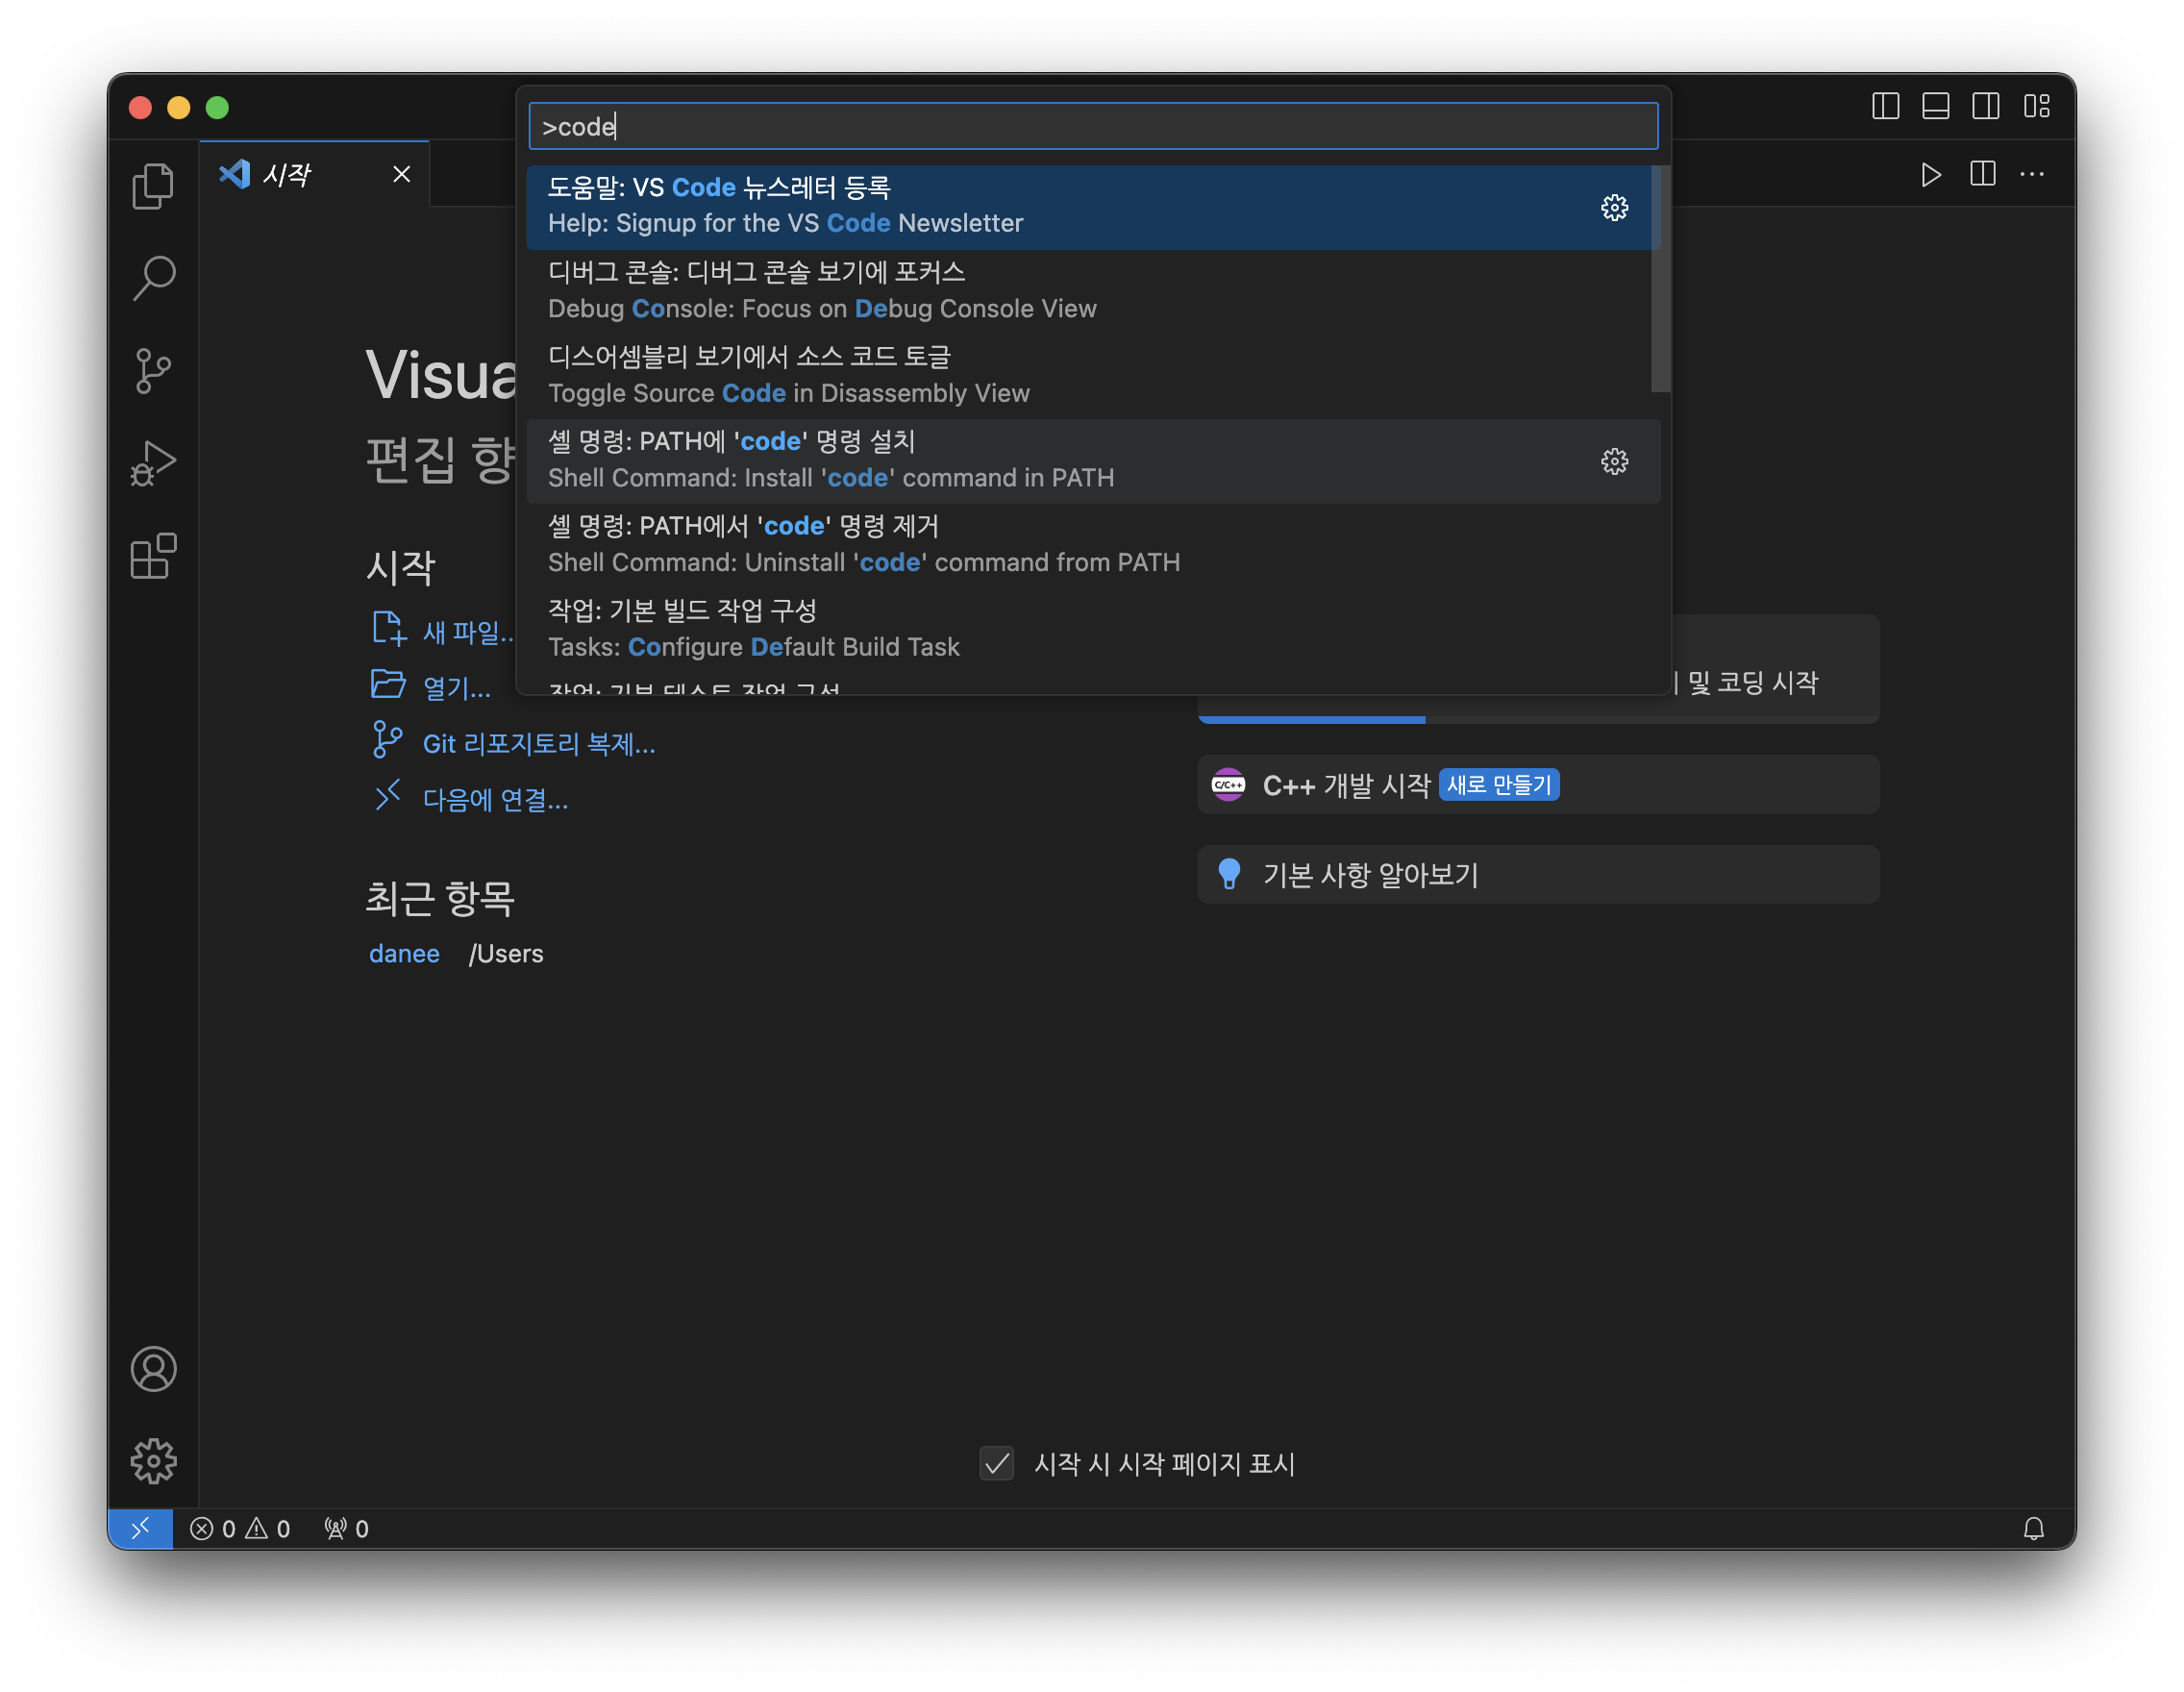This screenshot has height=1692, width=2184.
Task: Toggle the secondary side bar layout button
Action: (x=1985, y=106)
